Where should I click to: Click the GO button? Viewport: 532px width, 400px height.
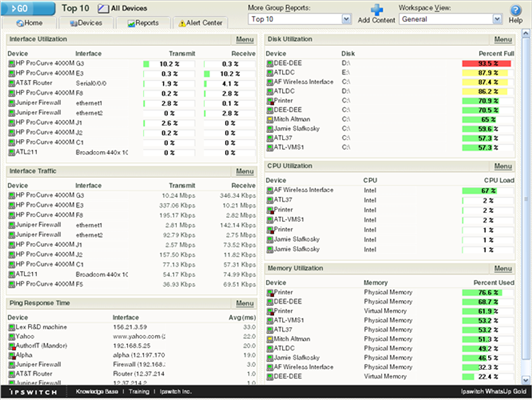[28, 8]
